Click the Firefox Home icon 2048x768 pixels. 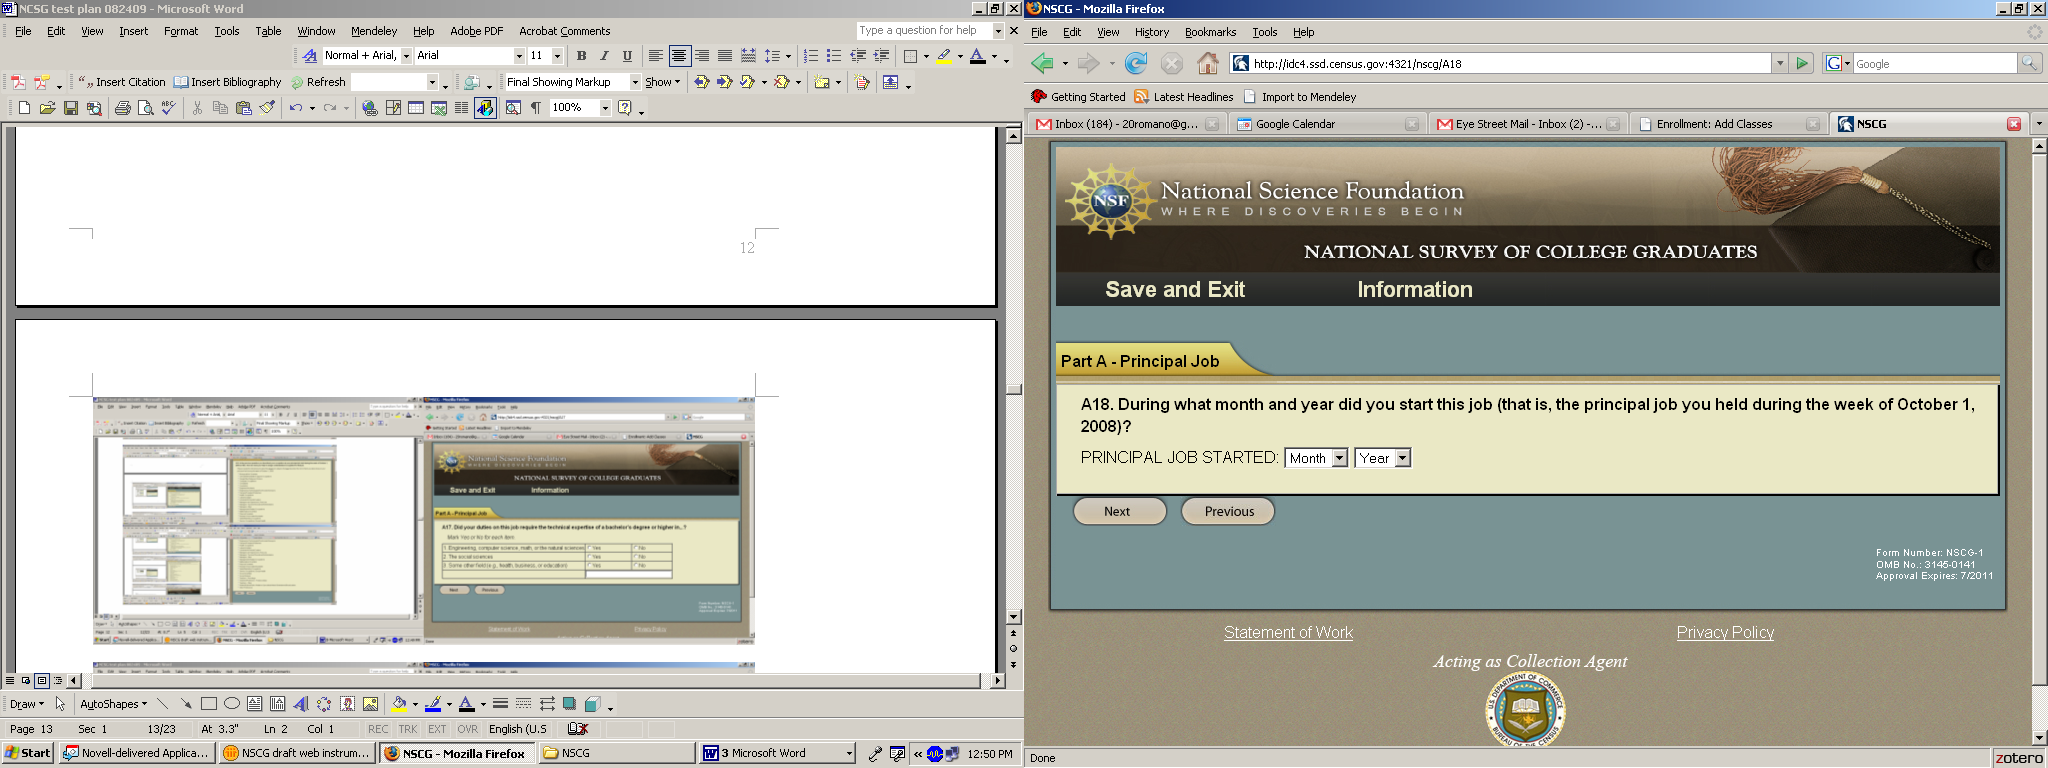(1208, 64)
